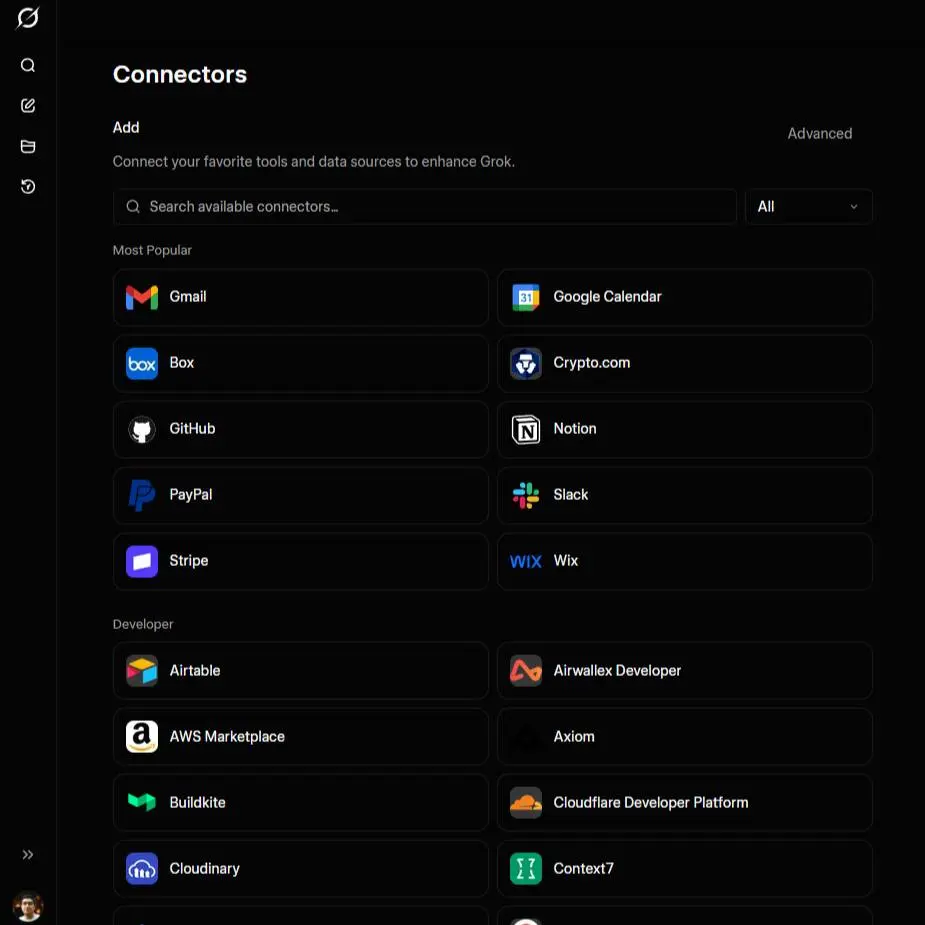Image resolution: width=925 pixels, height=925 pixels.
Task: Open the files folder icon in the sidebar
Action: 28,146
